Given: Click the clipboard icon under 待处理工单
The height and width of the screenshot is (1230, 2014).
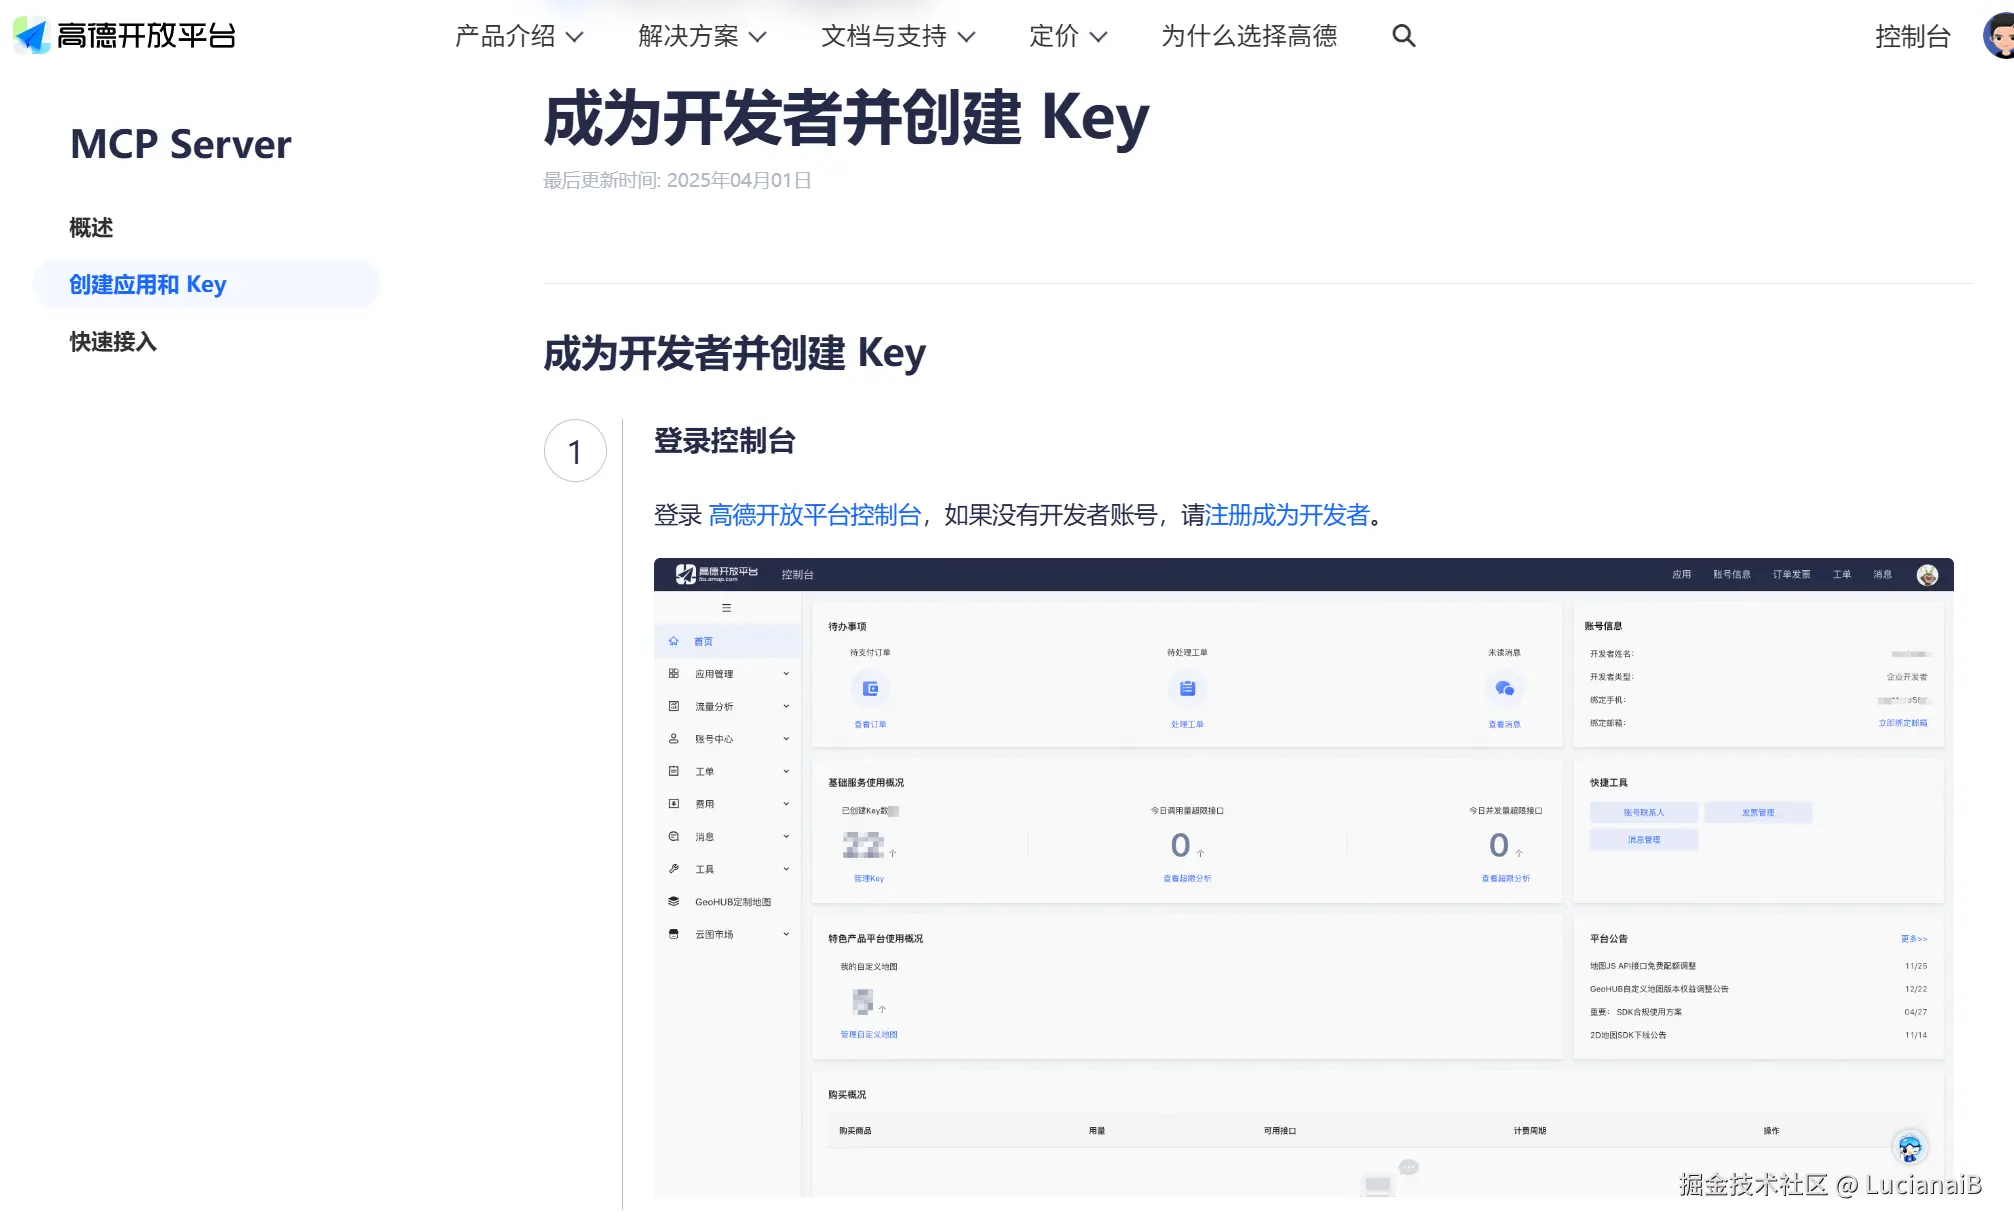Looking at the screenshot, I should click(x=1187, y=689).
